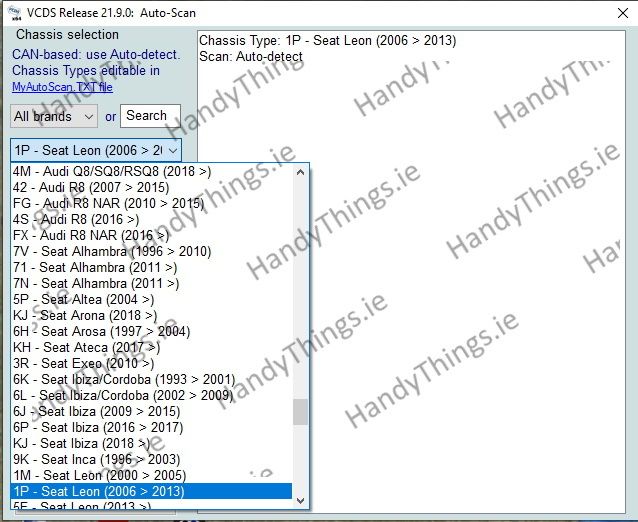Open the MyAutoScan.TXT file link
Screen dimensions: 638x522
pos(62,87)
